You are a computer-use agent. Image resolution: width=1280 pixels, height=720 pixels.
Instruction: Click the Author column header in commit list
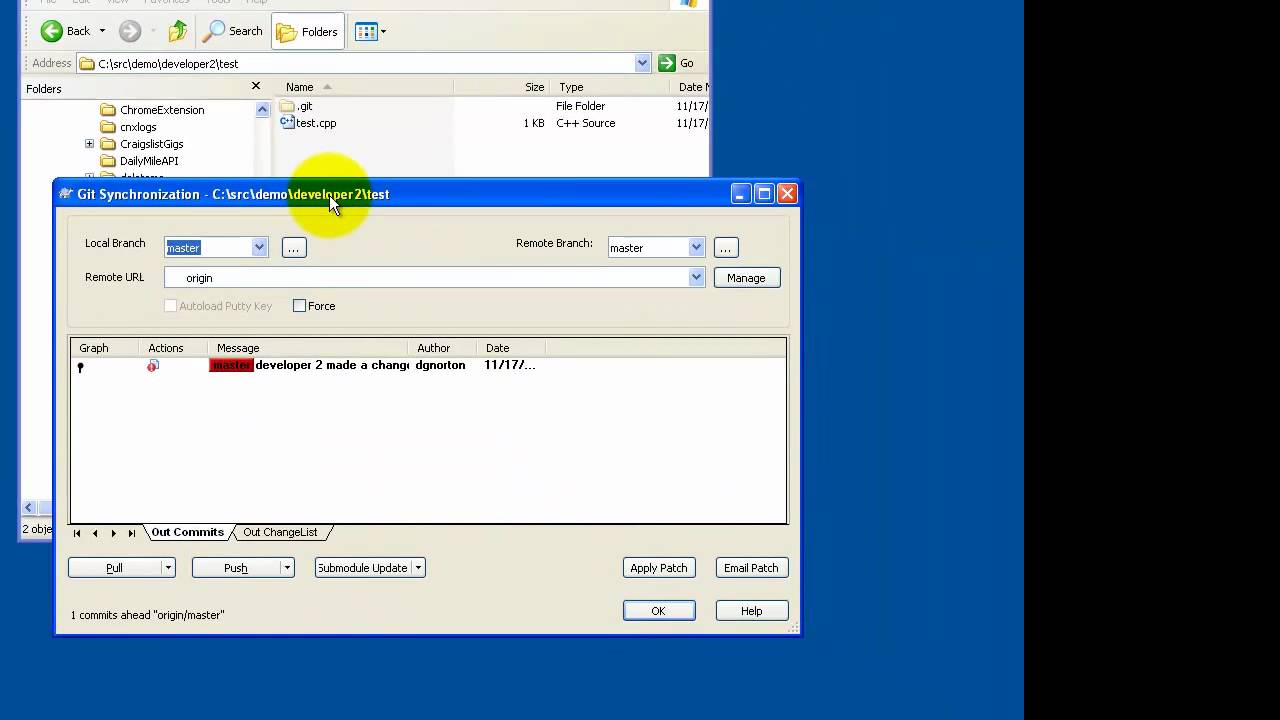pos(443,348)
